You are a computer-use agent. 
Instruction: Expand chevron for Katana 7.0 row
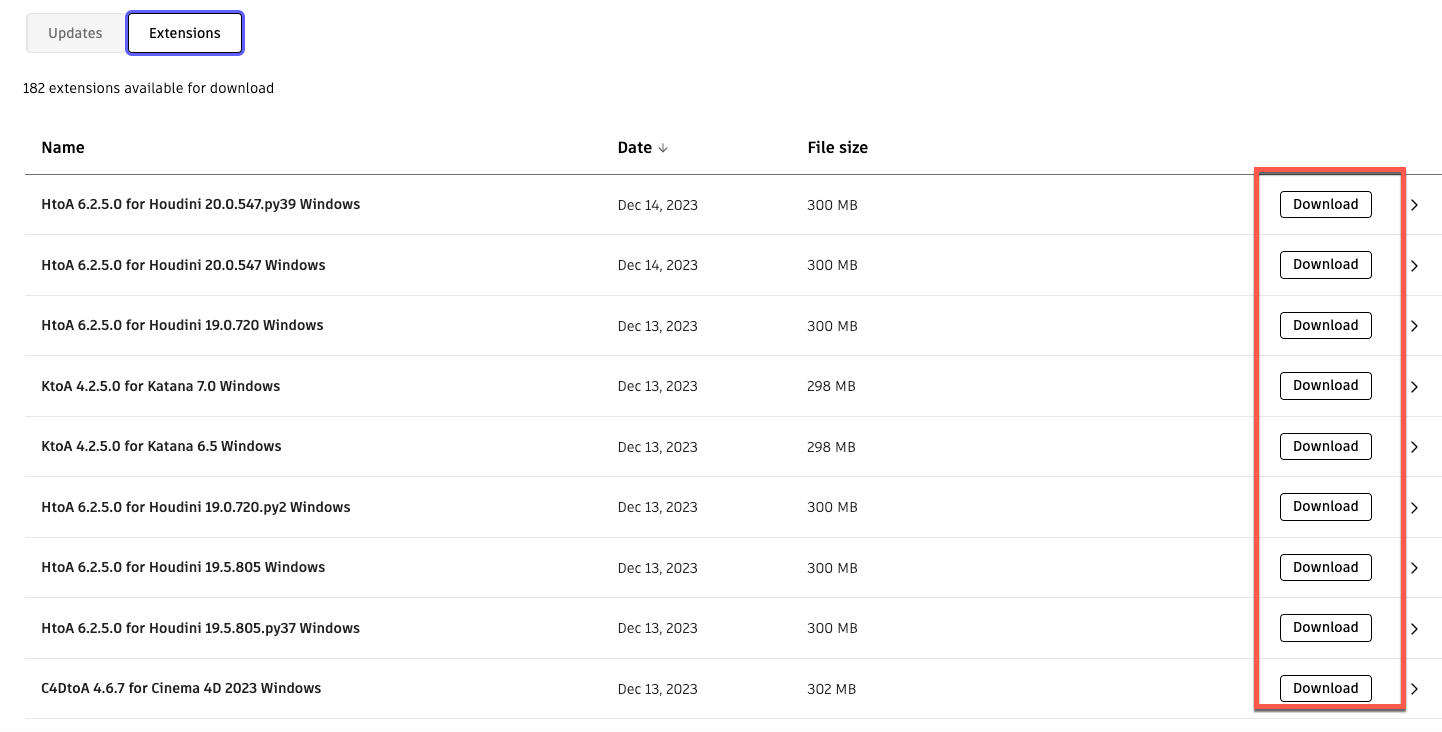pyautogui.click(x=1414, y=387)
